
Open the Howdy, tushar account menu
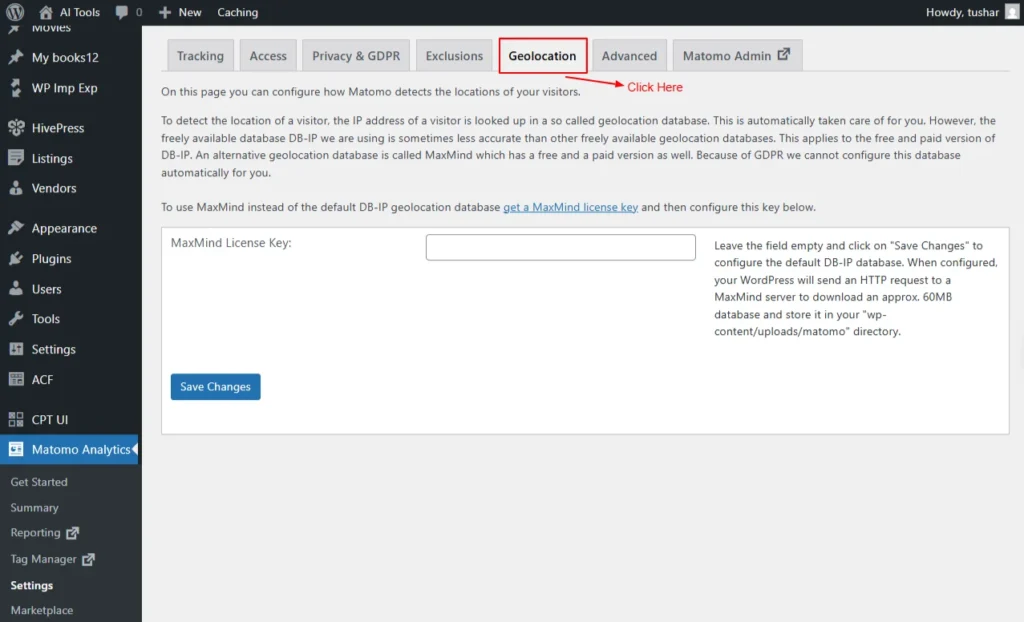[x=969, y=12]
